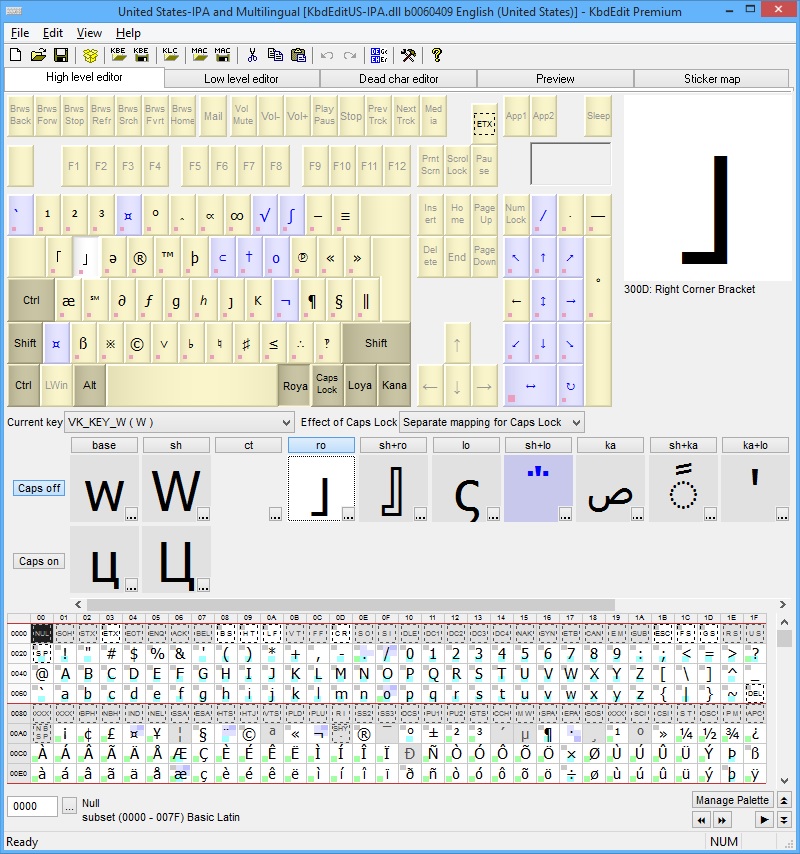Viewport: 800px width, 854px height.
Task: Open options with the hammer tools icon
Action: coord(408,55)
